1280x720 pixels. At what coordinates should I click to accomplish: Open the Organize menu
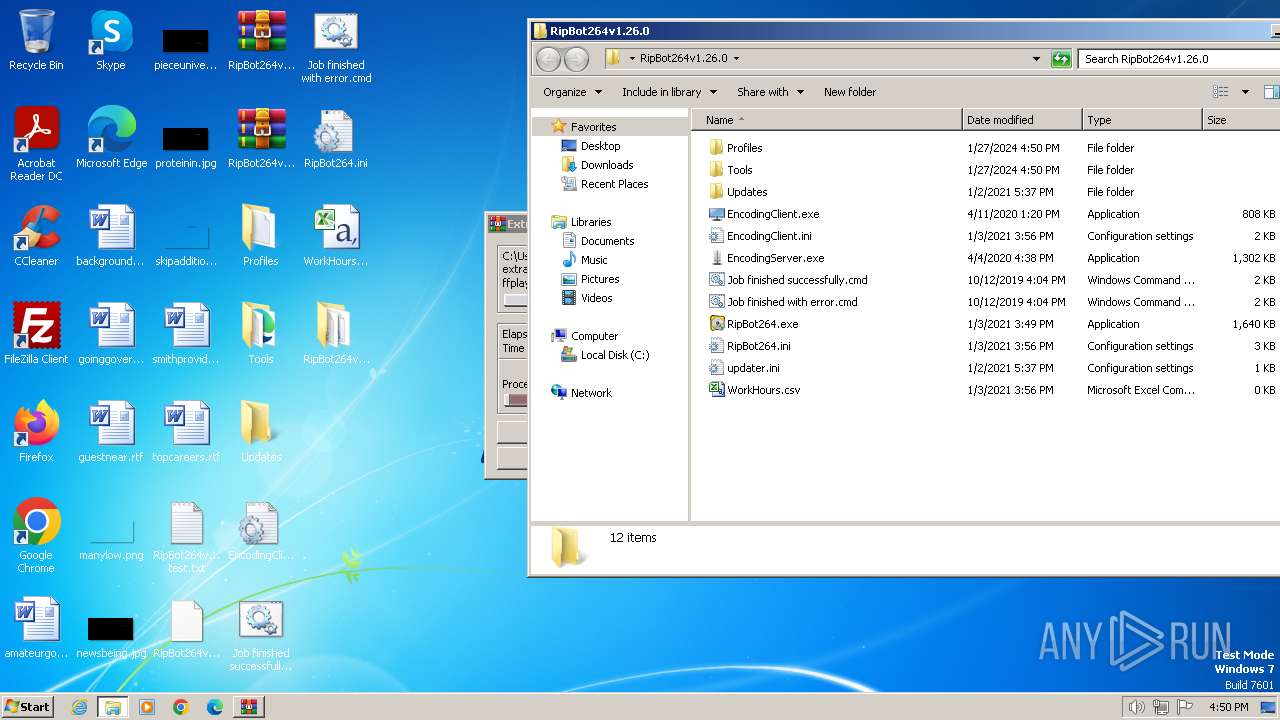tap(572, 92)
